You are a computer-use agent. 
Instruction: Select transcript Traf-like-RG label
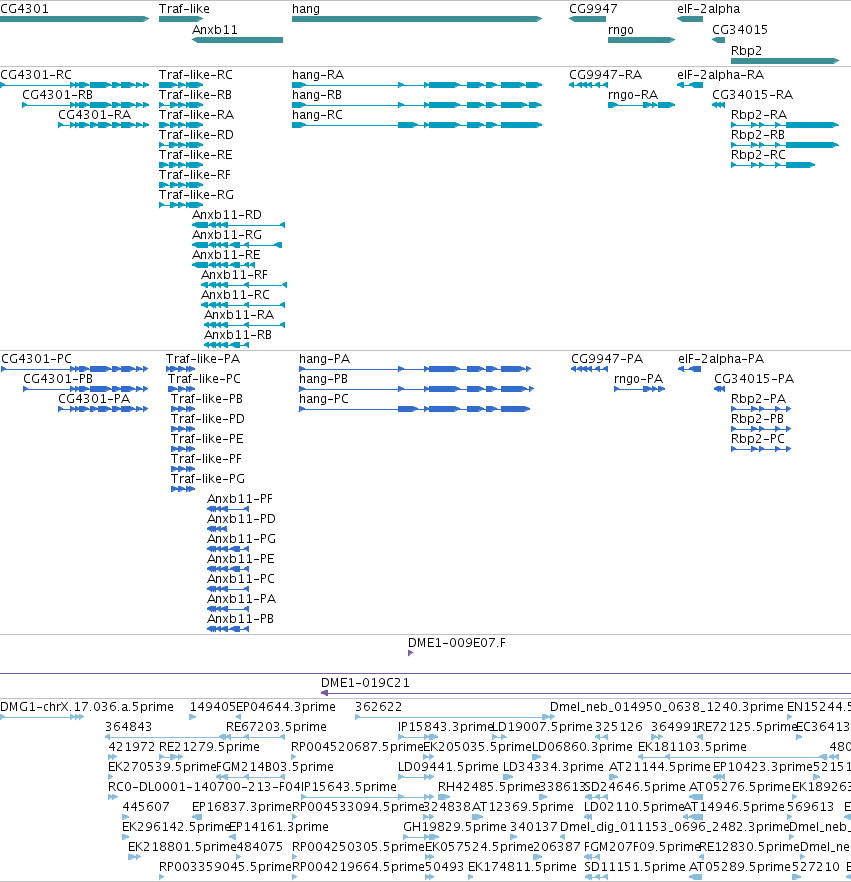[x=196, y=195]
